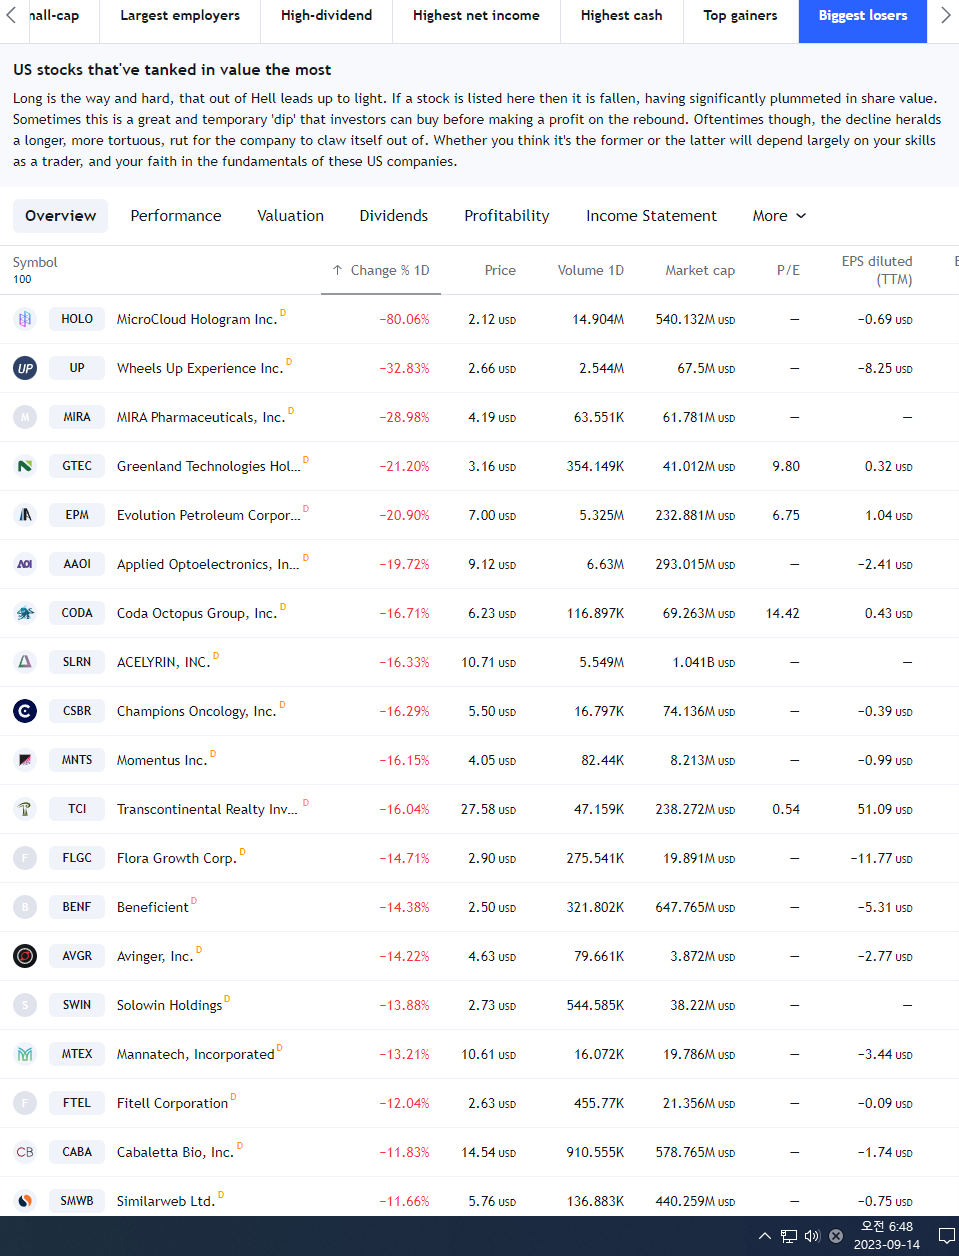Open the HOLO ticker symbol
959x1256 pixels.
pyautogui.click(x=77, y=319)
